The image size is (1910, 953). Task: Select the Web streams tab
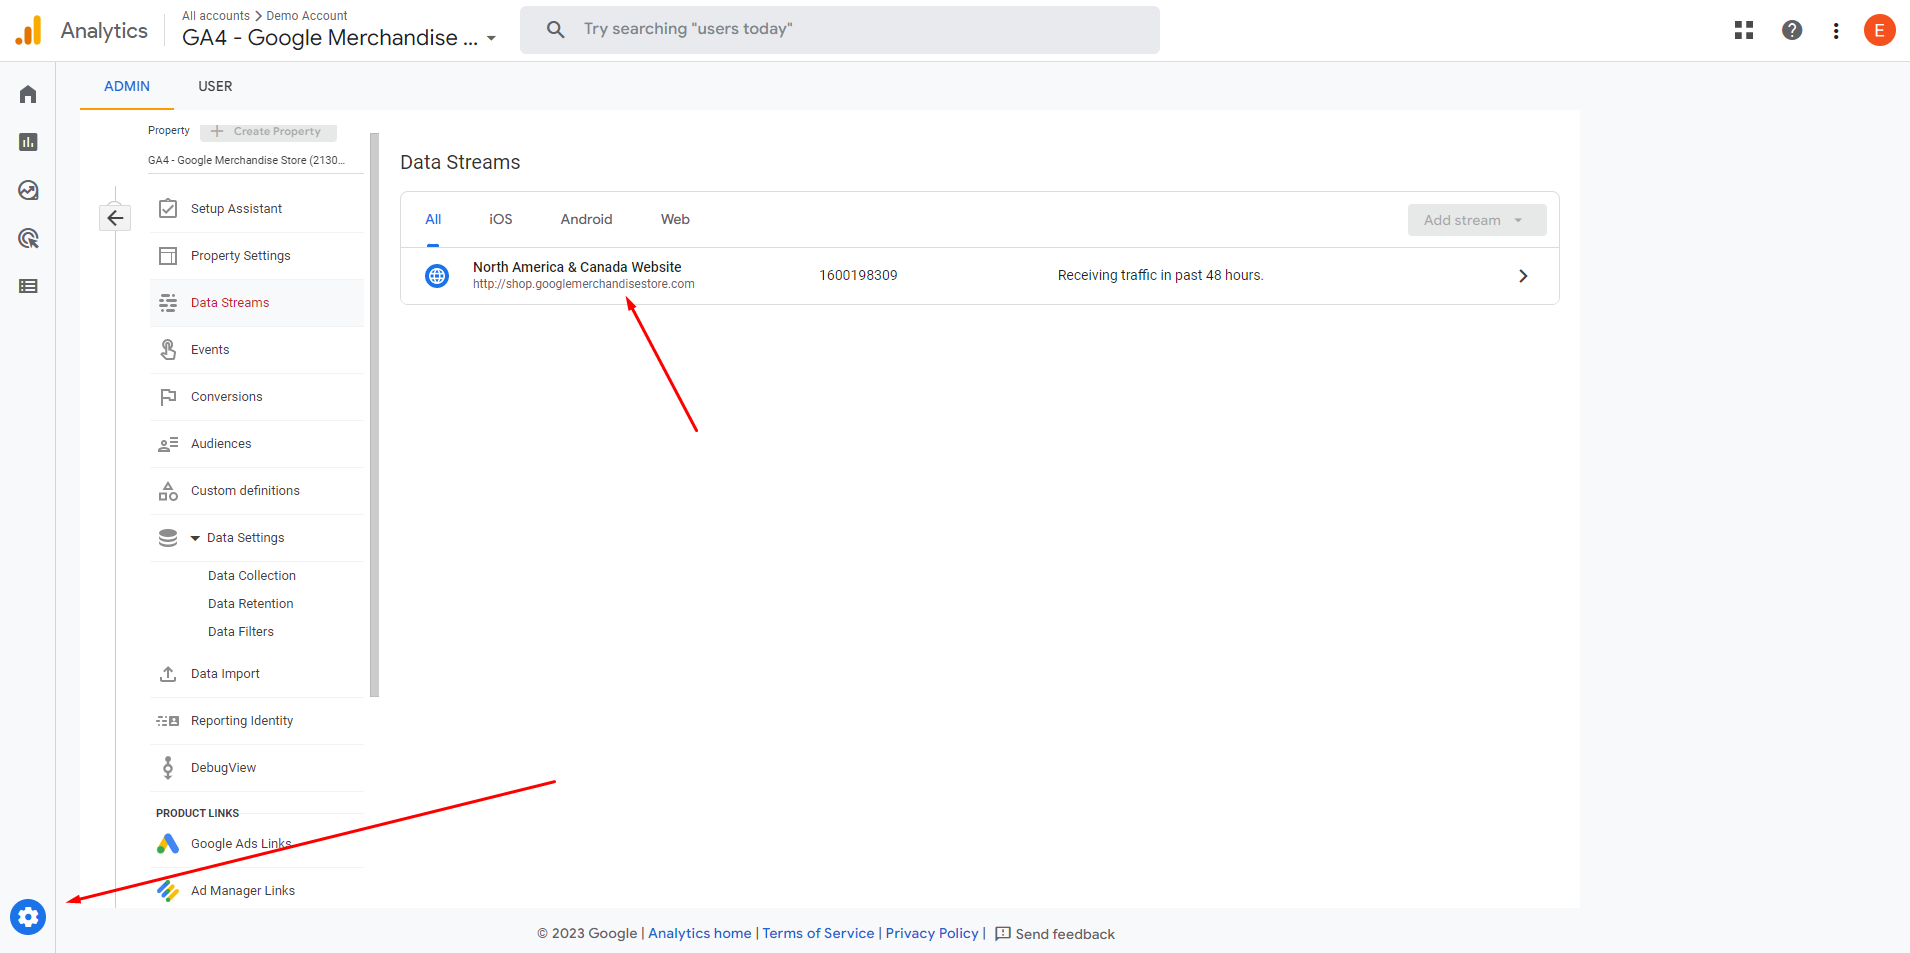[675, 220]
